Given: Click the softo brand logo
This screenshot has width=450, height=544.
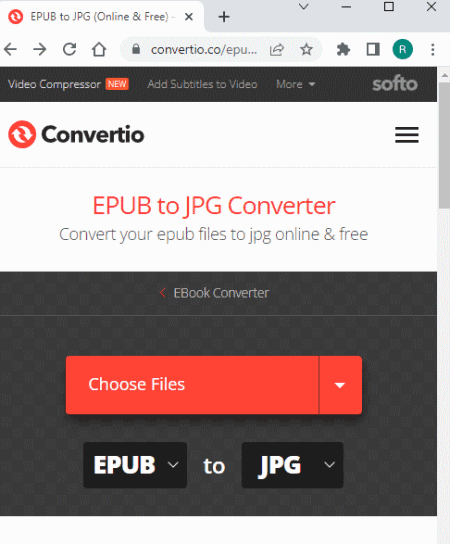Looking at the screenshot, I should coord(395,84).
